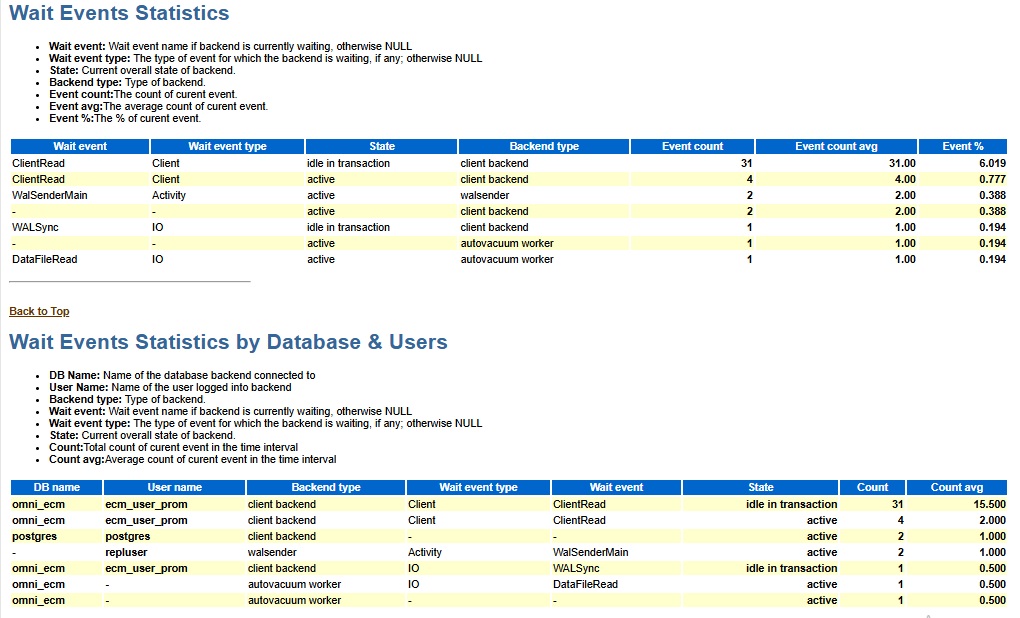Click the State header in the top table
Image resolution: width=1020 pixels, height=618 pixels.
coord(381,146)
